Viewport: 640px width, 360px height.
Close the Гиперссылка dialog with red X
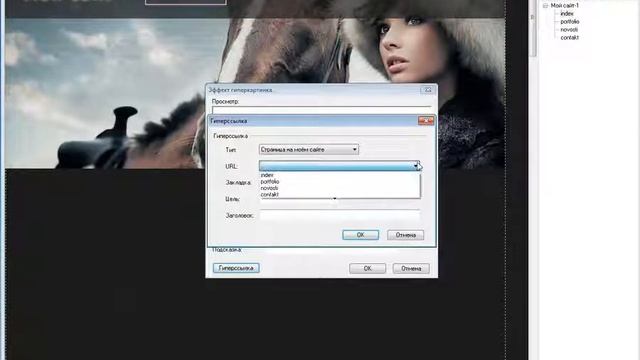(426, 121)
